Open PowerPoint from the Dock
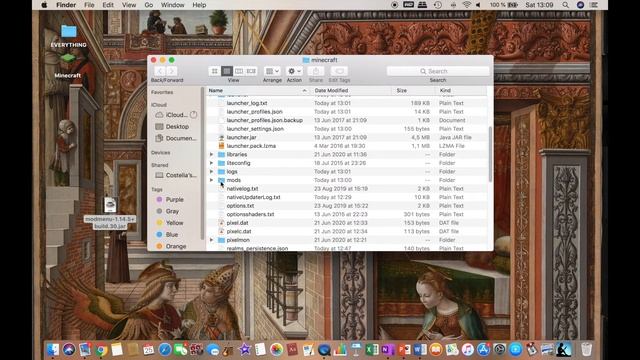 point(404,350)
